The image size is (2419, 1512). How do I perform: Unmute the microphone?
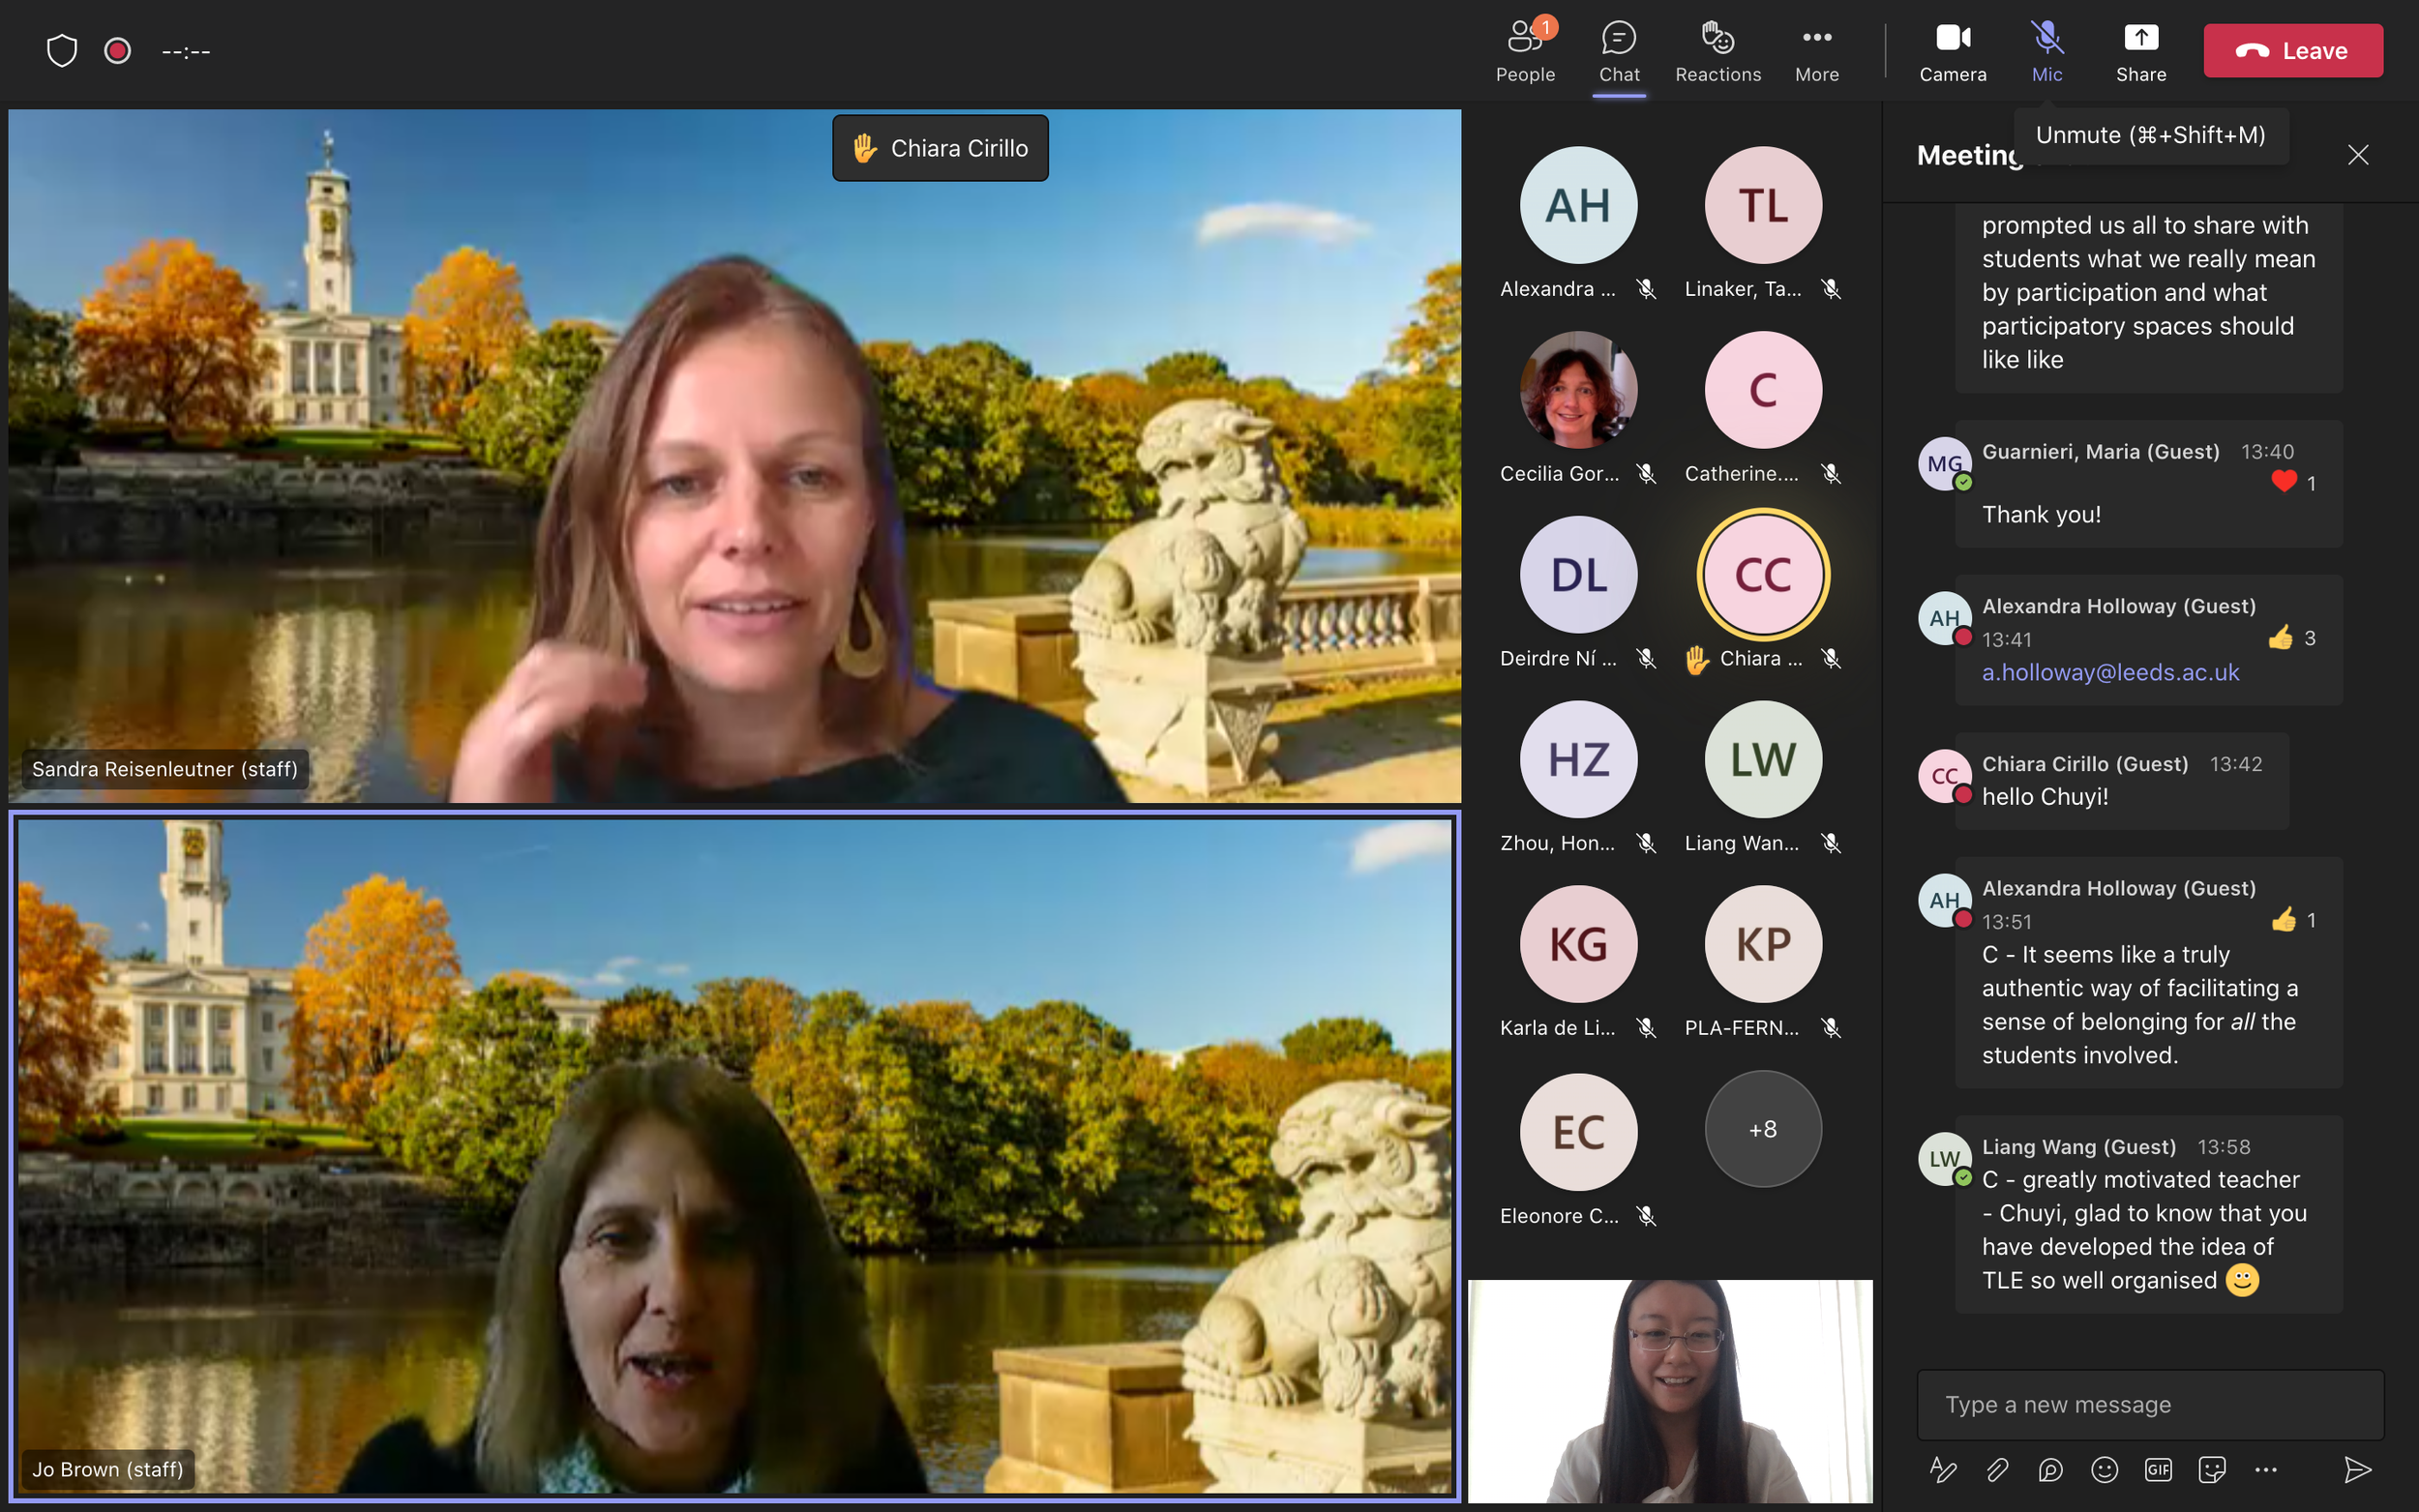click(x=2046, y=51)
